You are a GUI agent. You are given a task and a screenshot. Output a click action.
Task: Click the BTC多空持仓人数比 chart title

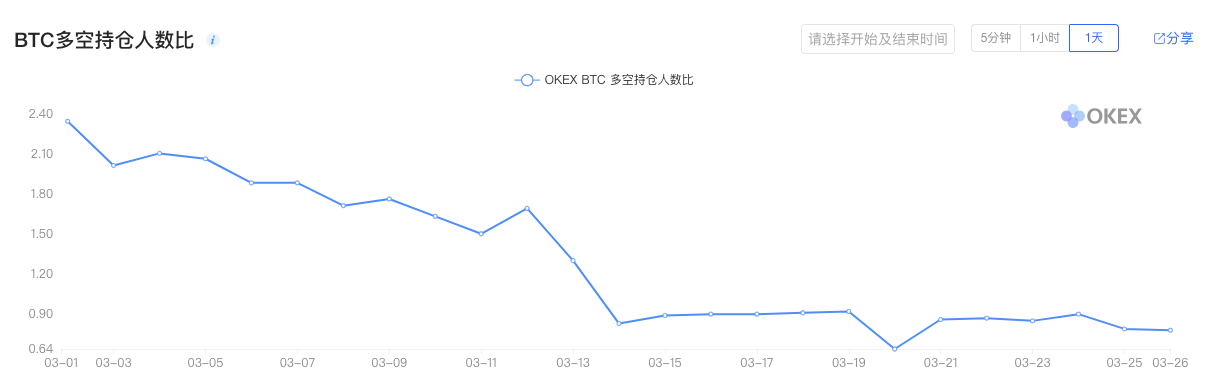click(x=103, y=40)
